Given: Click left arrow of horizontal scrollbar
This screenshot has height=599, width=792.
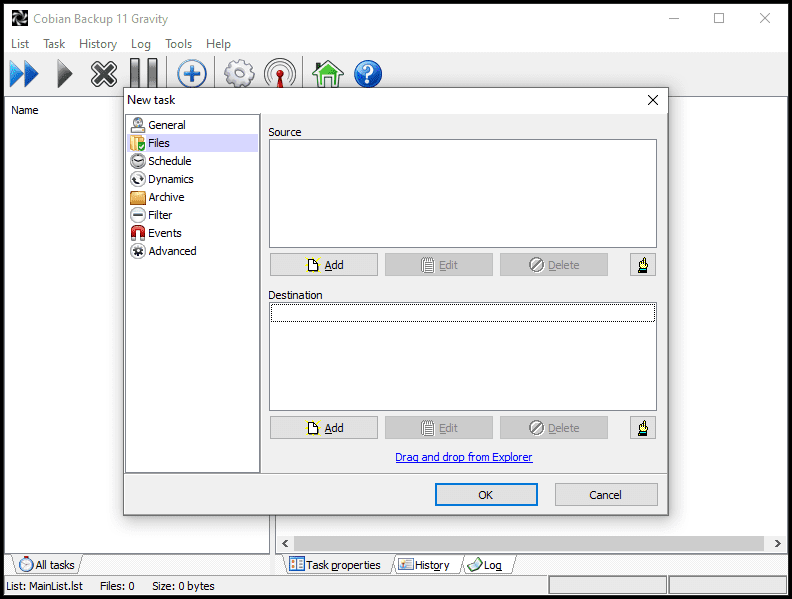Looking at the screenshot, I should pyautogui.click(x=285, y=543).
